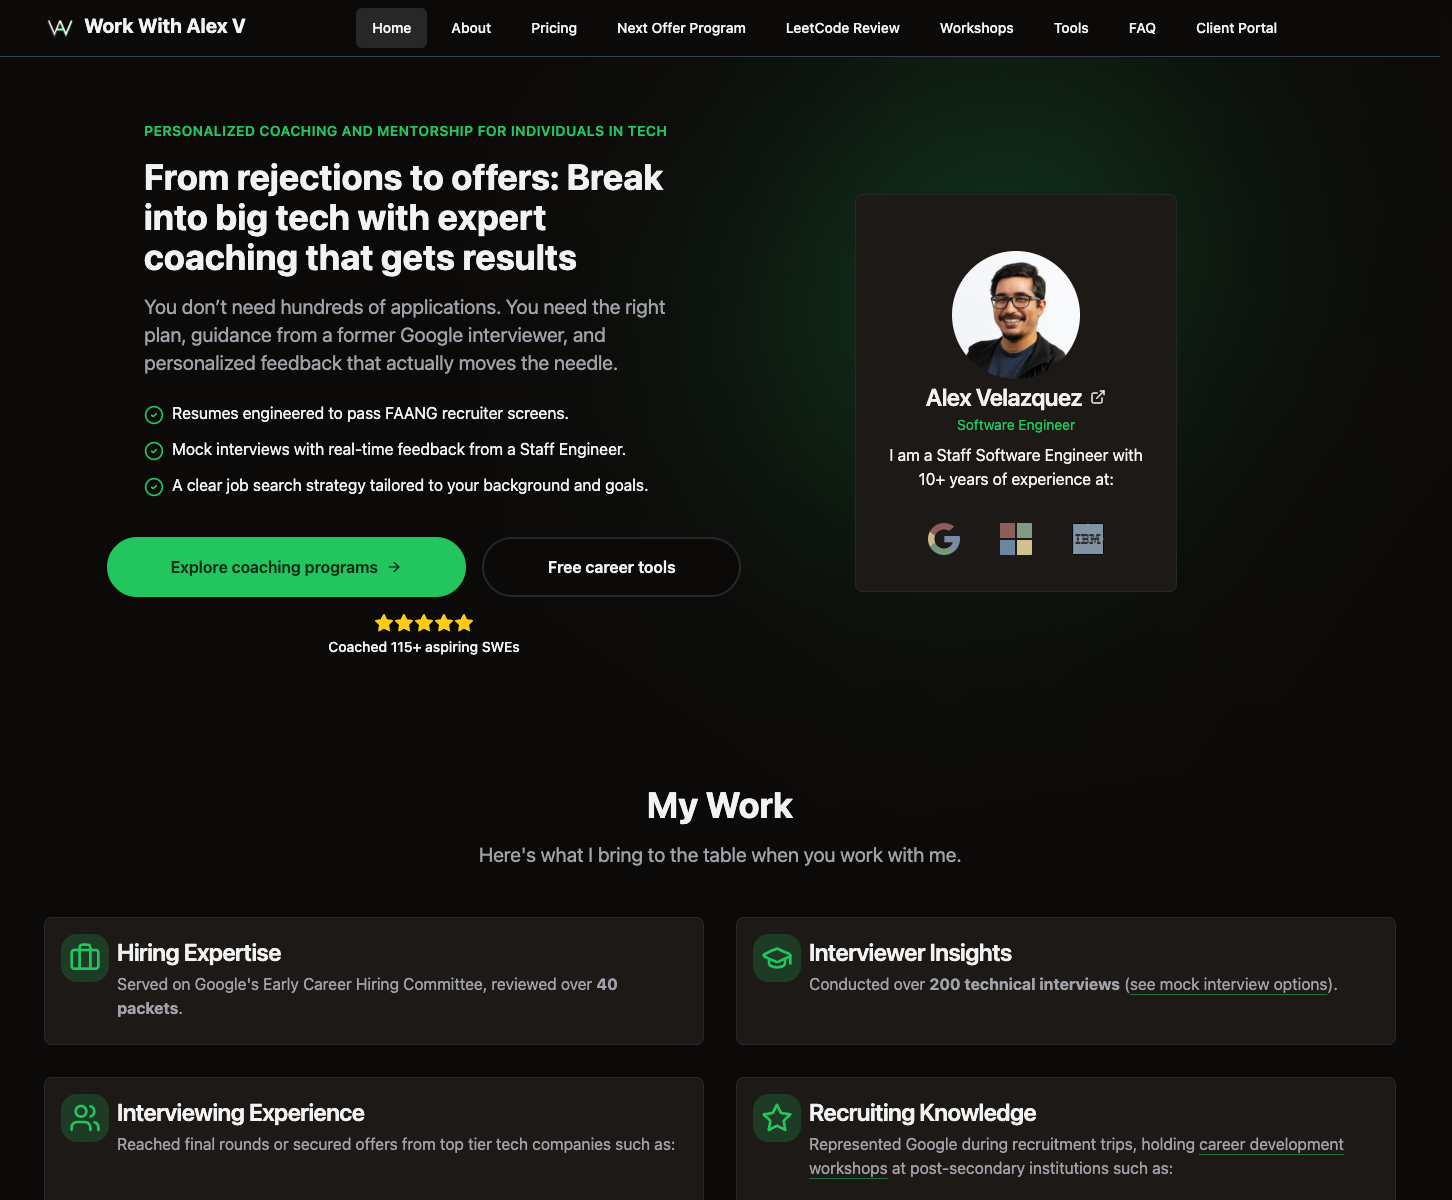1452x1200 pixels.
Task: Open the Client Portal
Action: [x=1236, y=28]
